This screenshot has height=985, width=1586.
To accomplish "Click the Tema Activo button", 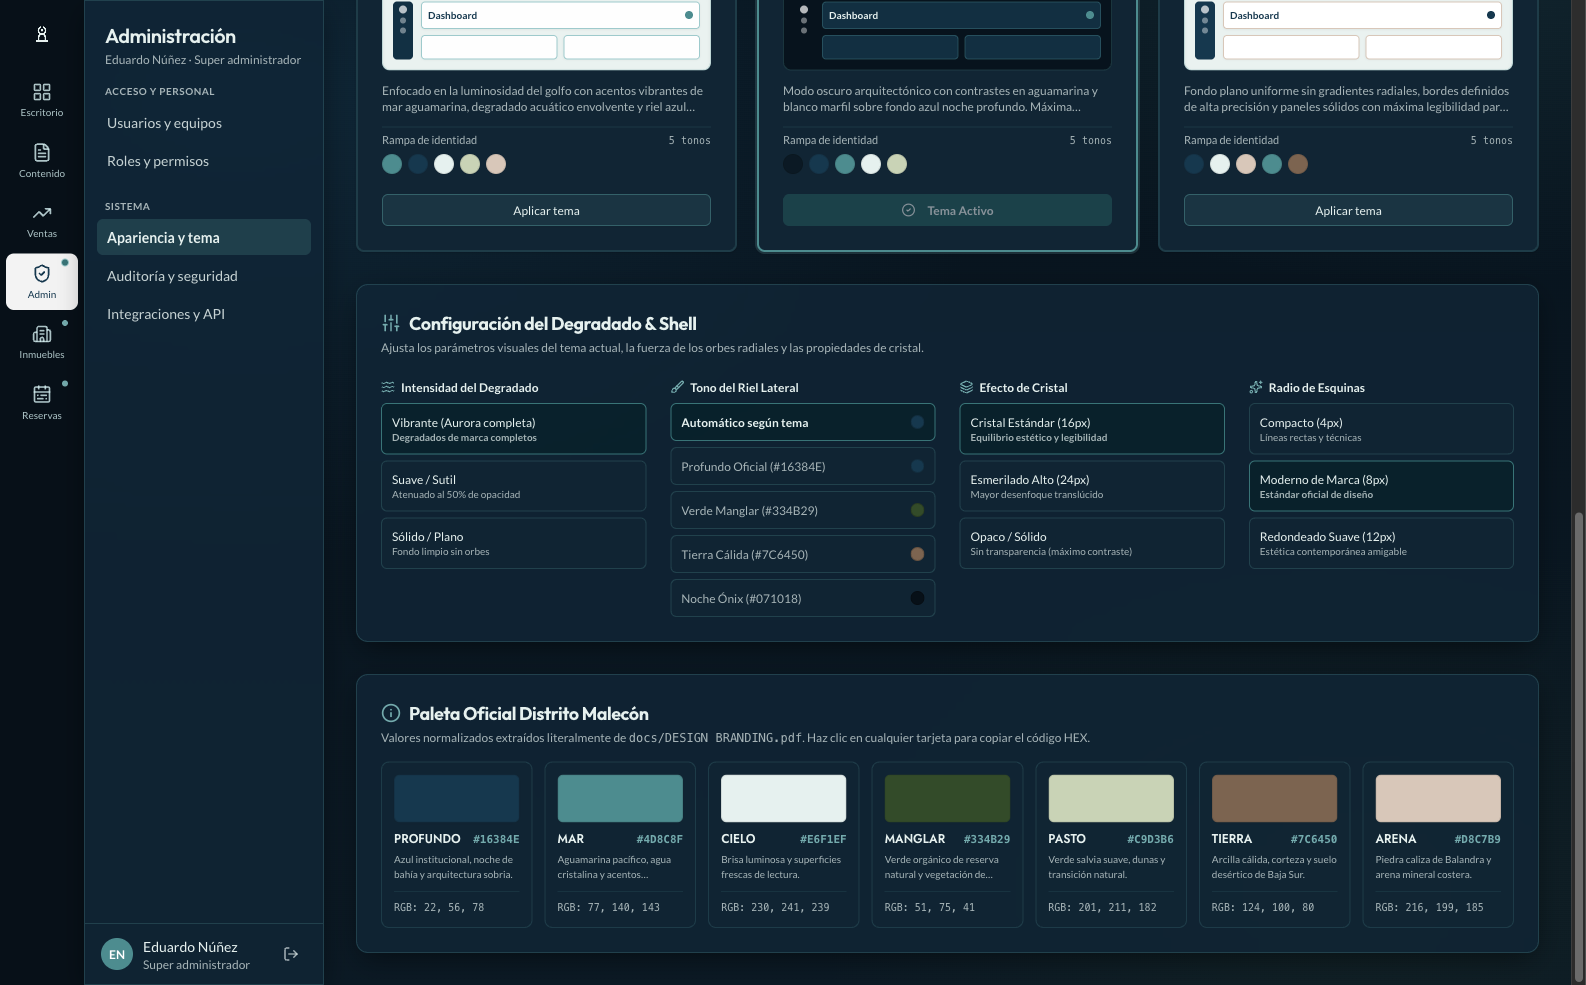I will pos(947,210).
